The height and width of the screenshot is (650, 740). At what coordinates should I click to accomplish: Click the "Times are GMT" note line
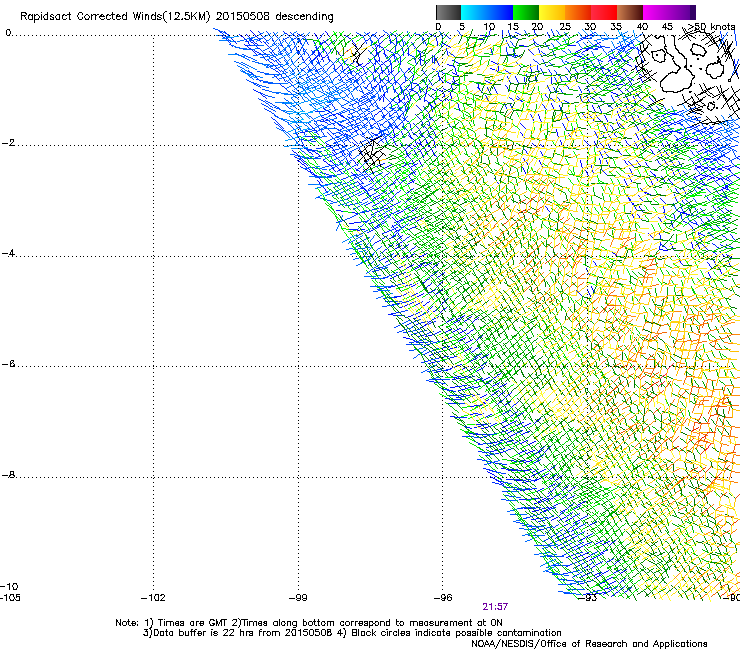[309, 623]
